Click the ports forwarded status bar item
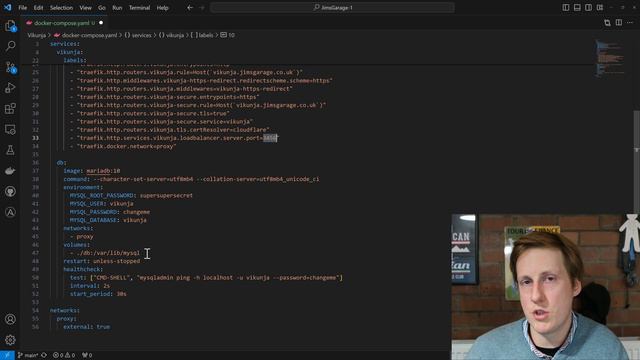Viewport: 640px width, 360px height. pyautogui.click(x=87, y=355)
